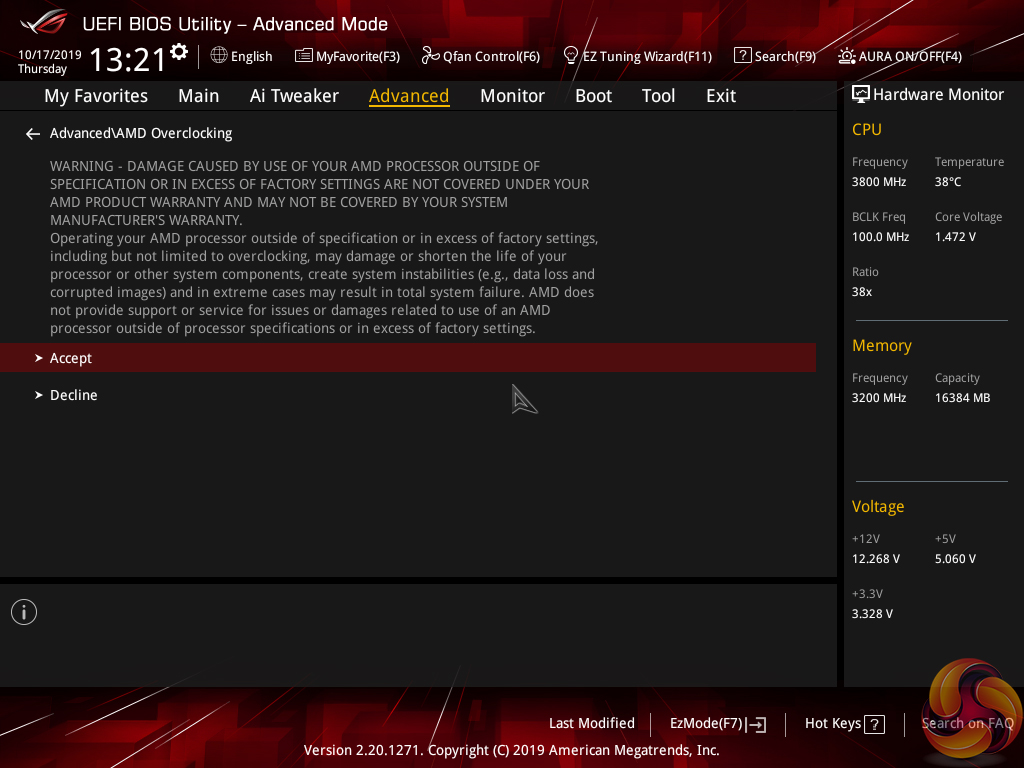
Task: Click the settings gear next to the clock
Action: (x=178, y=51)
